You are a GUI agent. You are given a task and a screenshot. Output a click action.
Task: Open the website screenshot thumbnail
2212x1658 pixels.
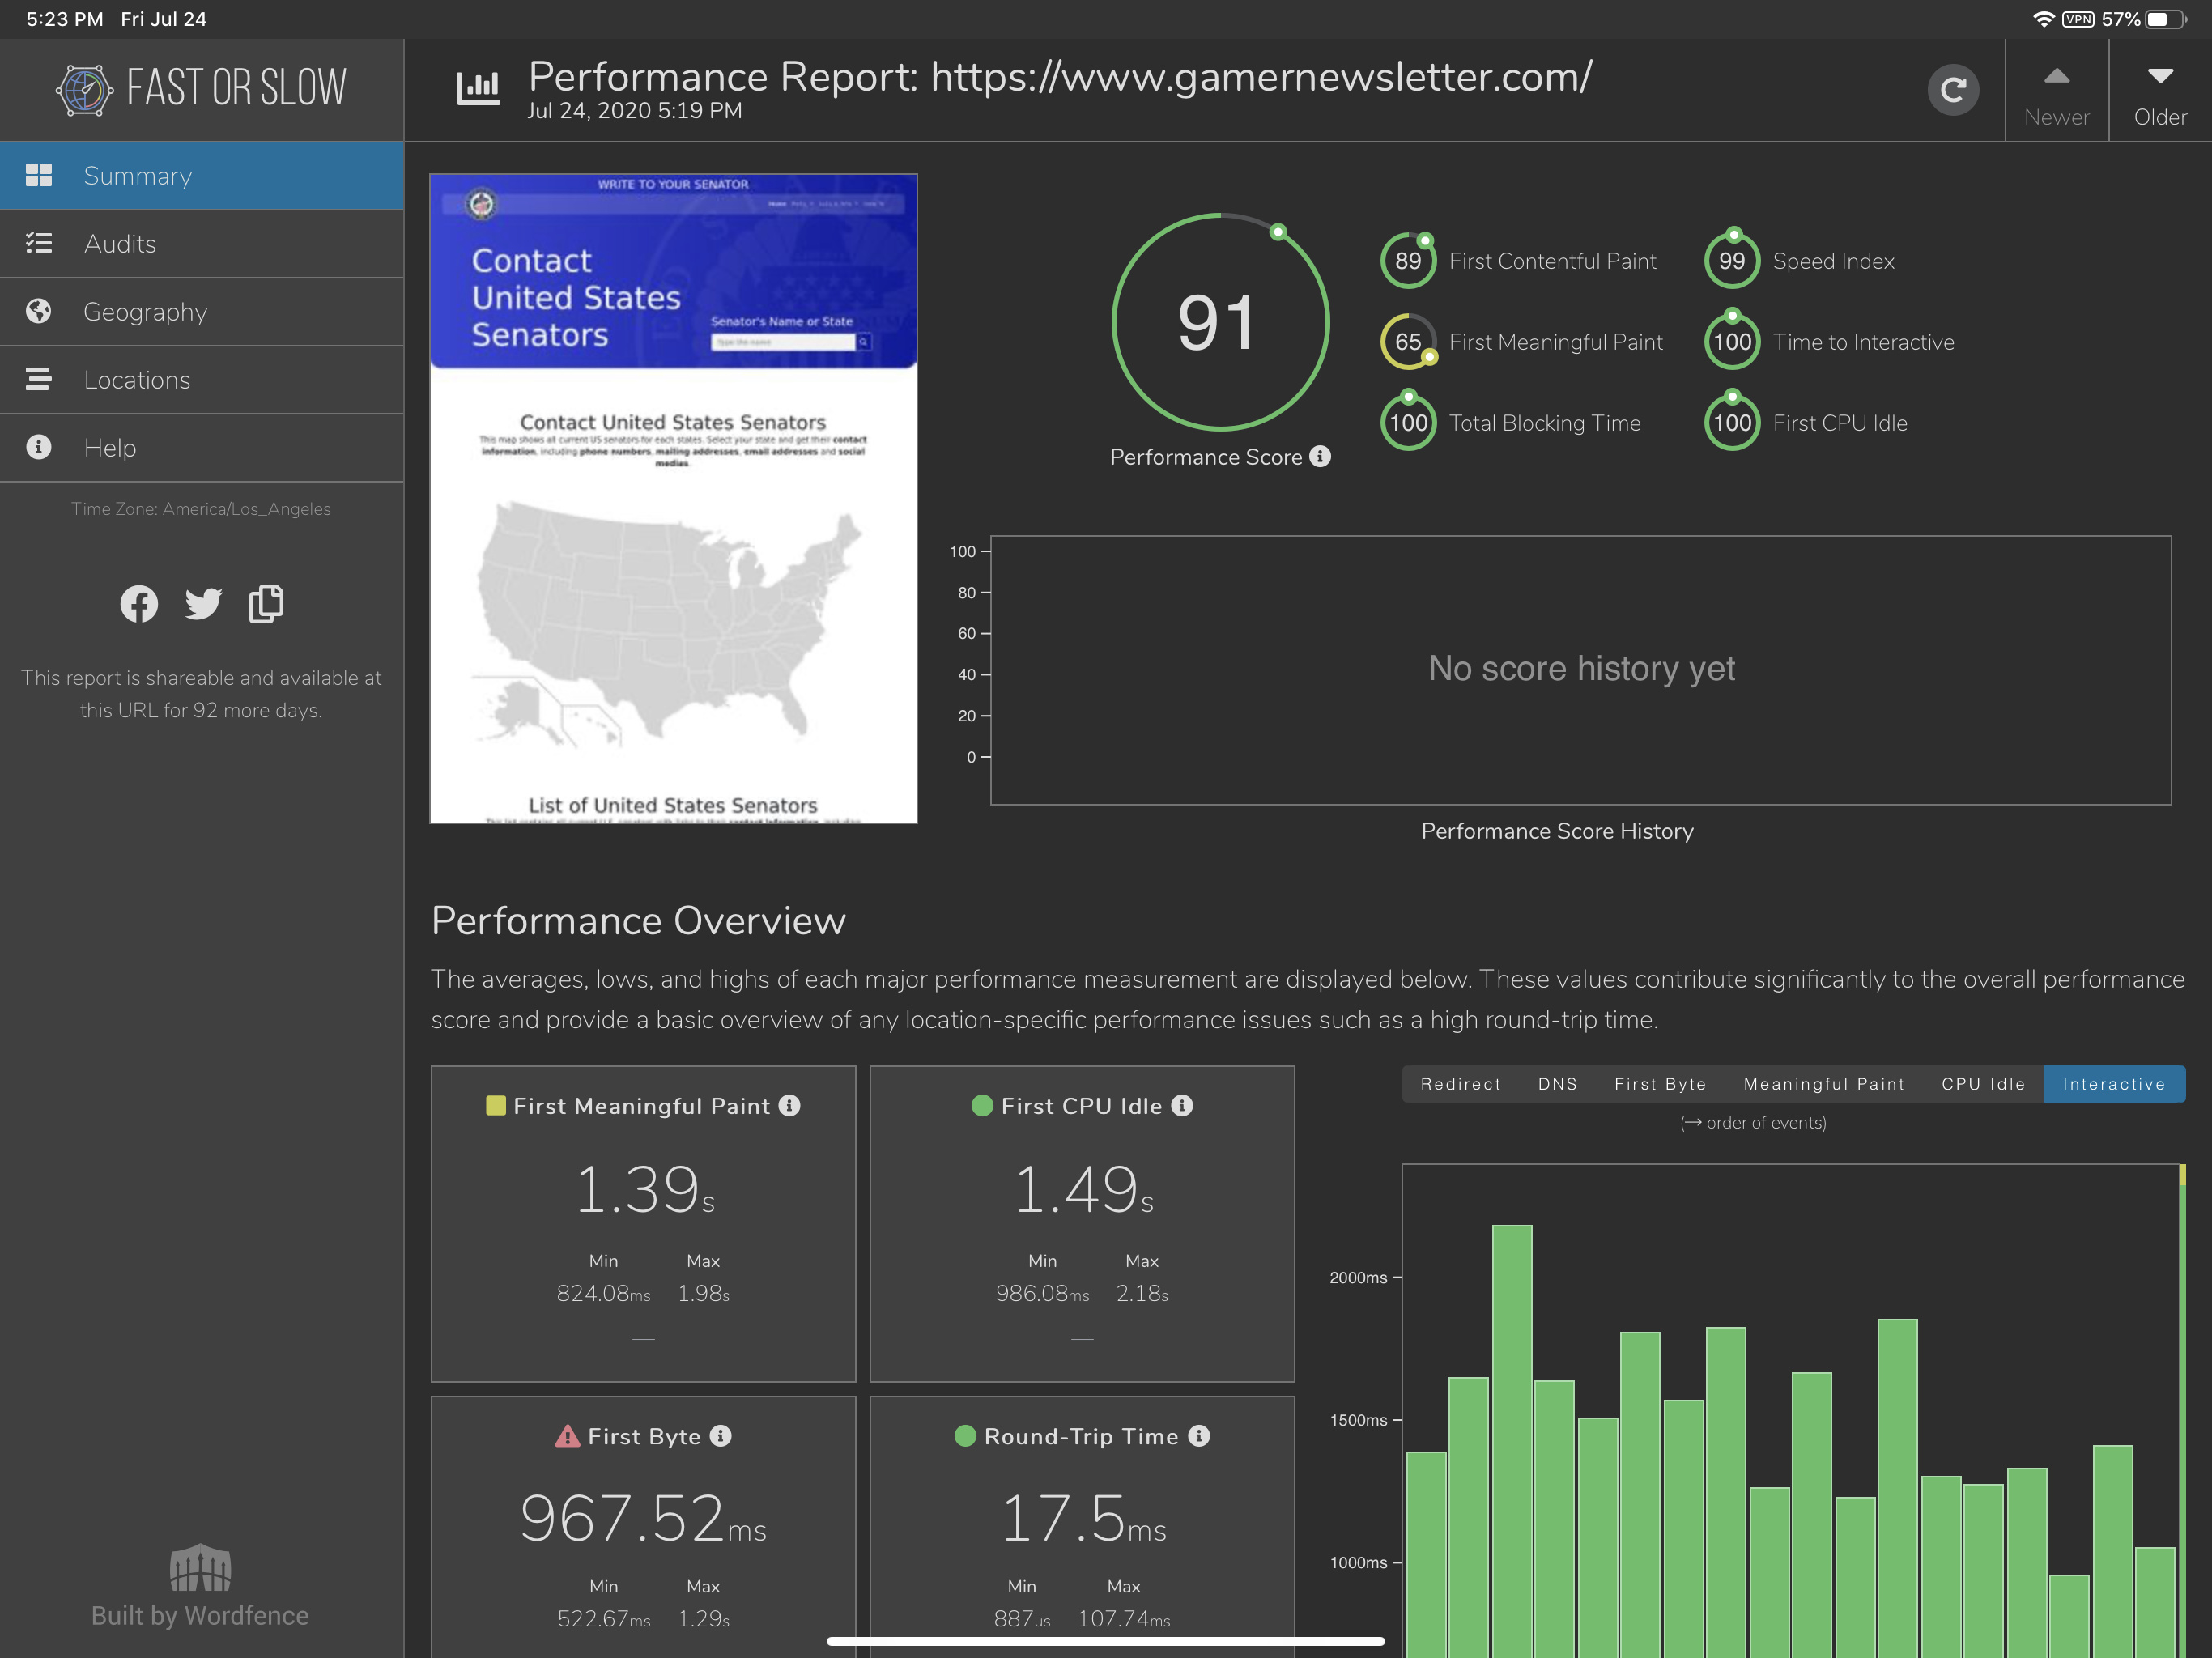(673, 498)
